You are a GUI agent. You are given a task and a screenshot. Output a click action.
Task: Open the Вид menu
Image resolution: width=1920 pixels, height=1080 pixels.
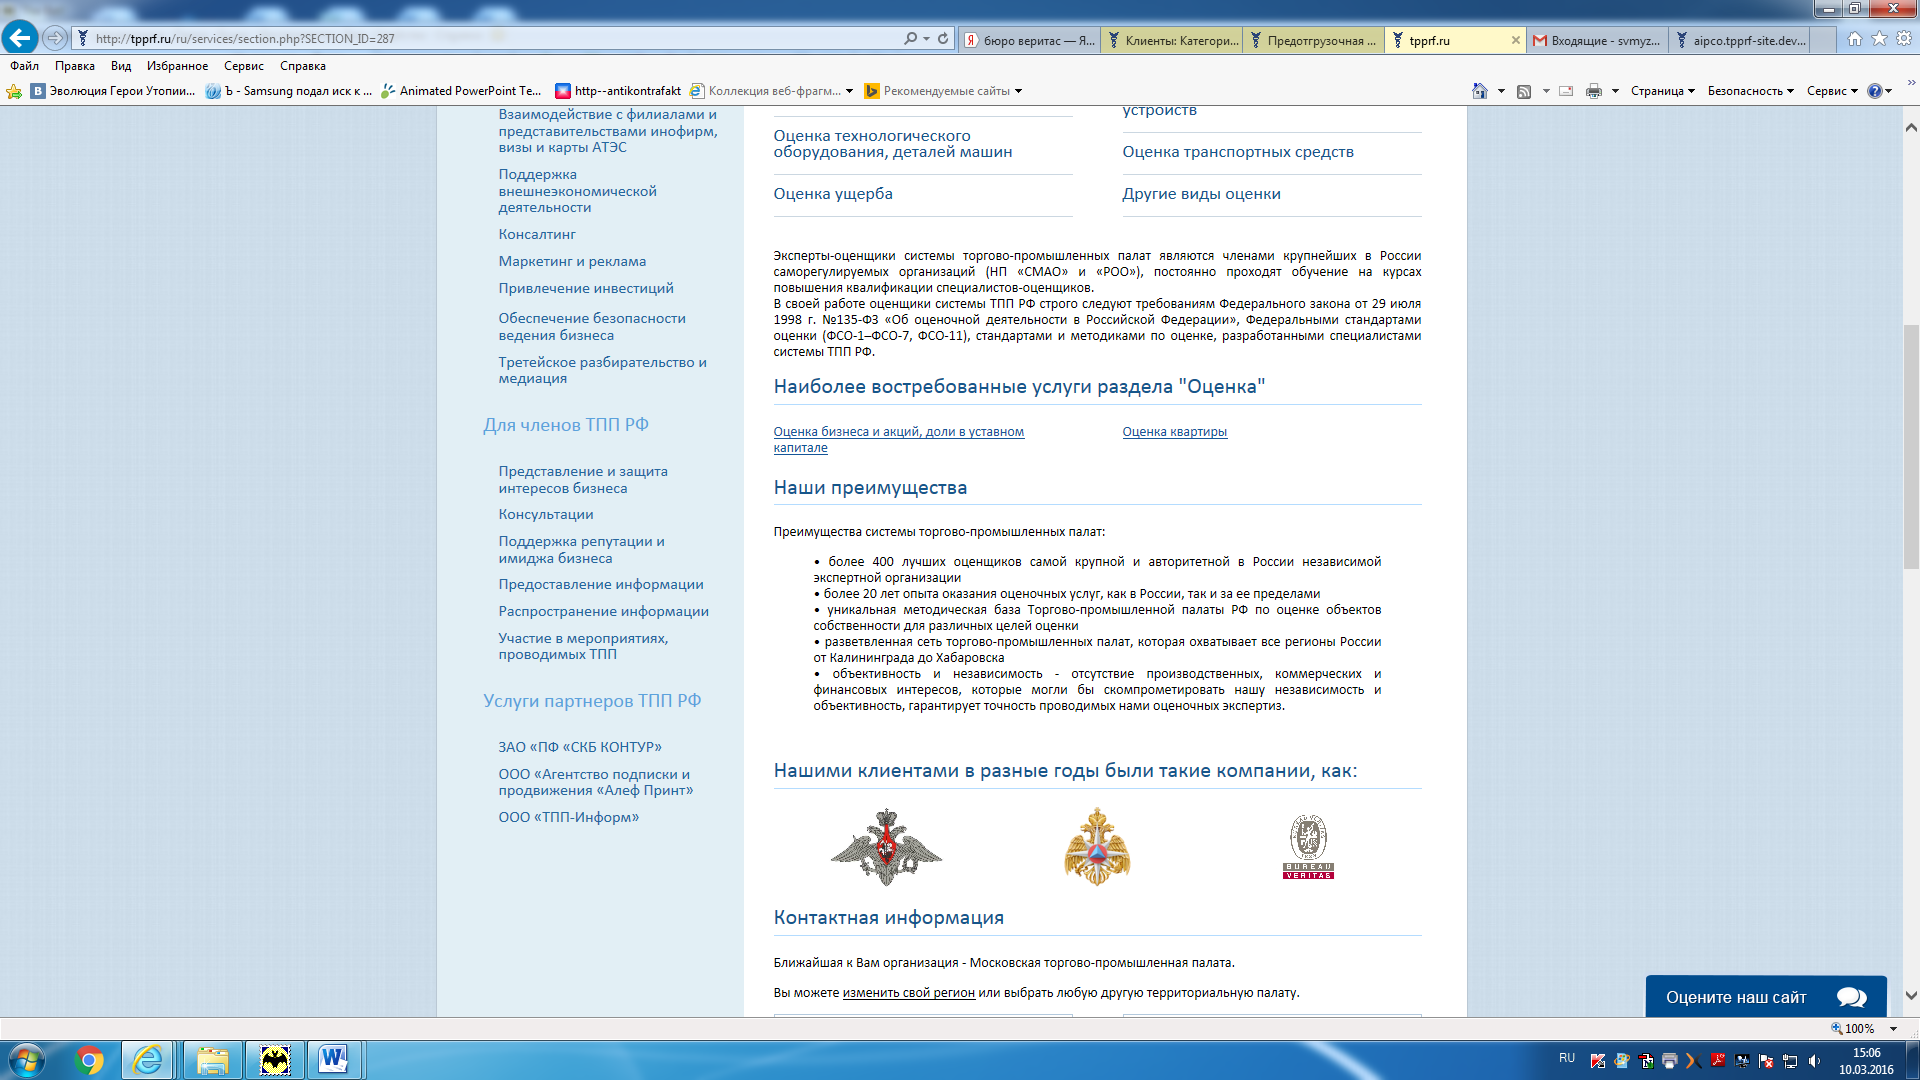[x=121, y=66]
